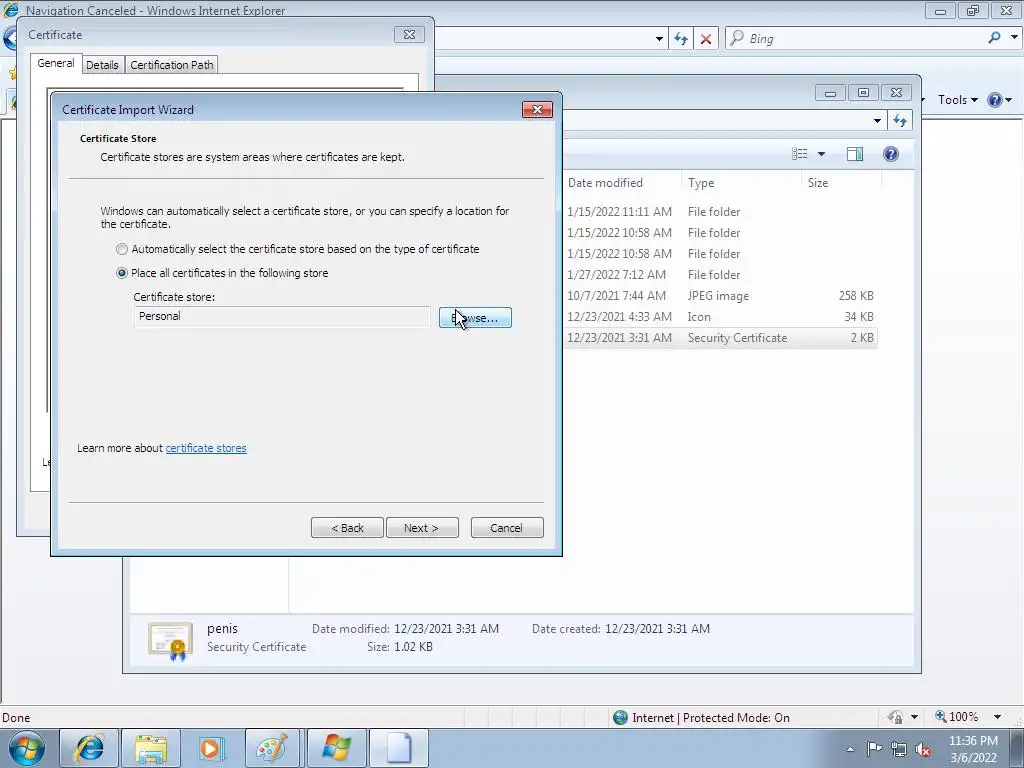Image resolution: width=1024 pixels, height=768 pixels.
Task: Click the Next button in wizard
Action: pyautogui.click(x=422, y=528)
